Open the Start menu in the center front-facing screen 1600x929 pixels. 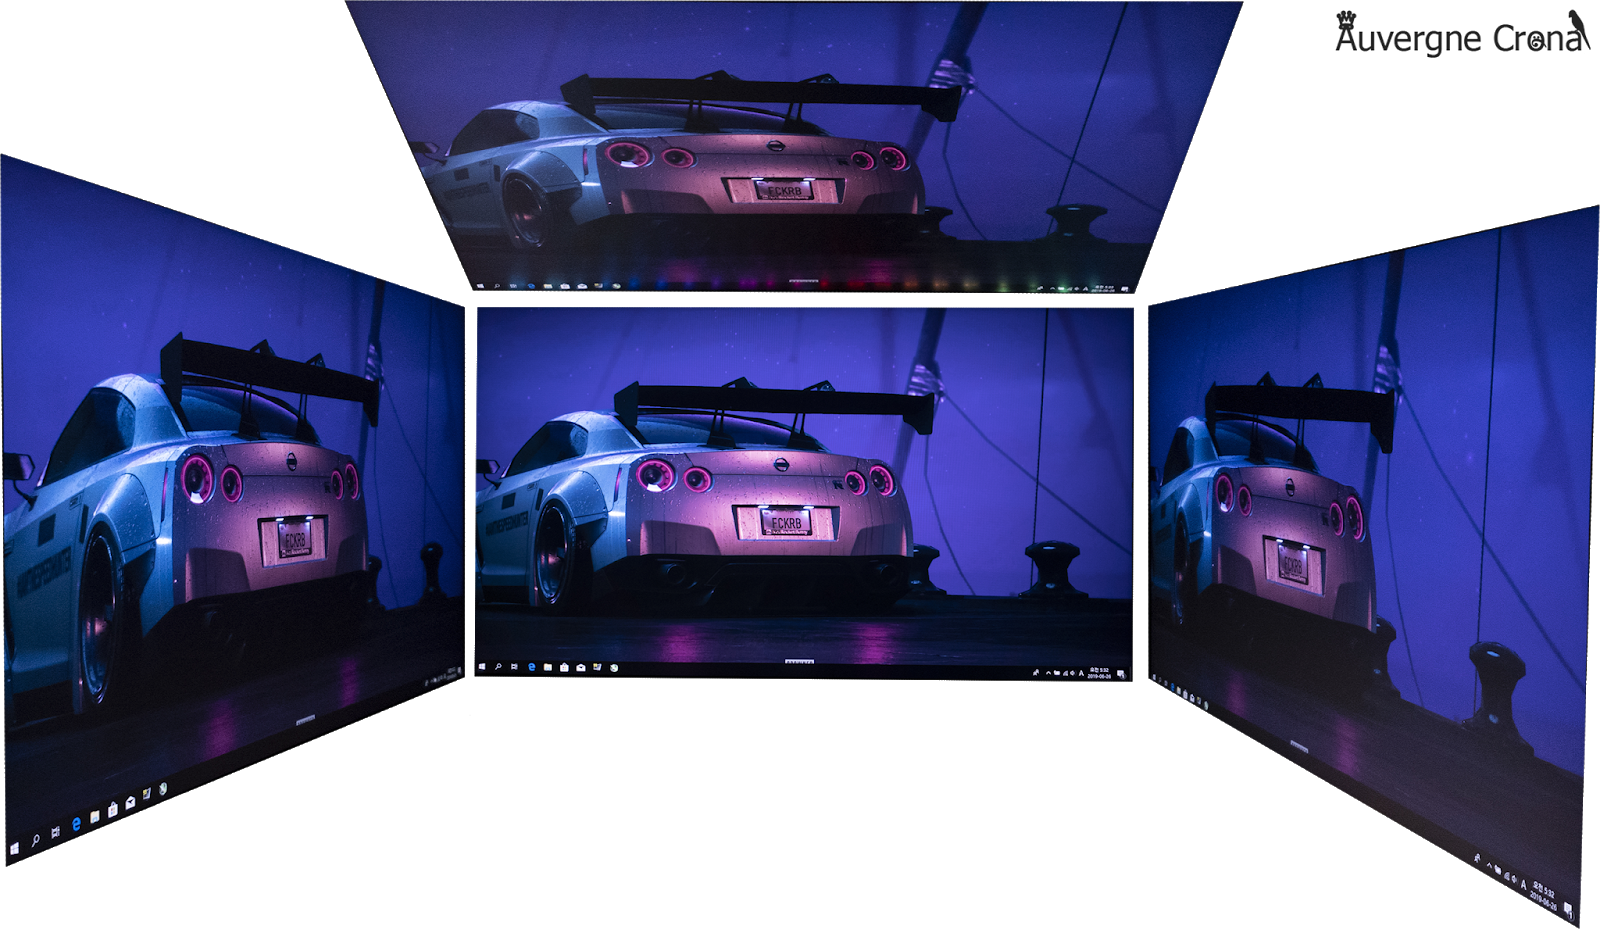482,666
